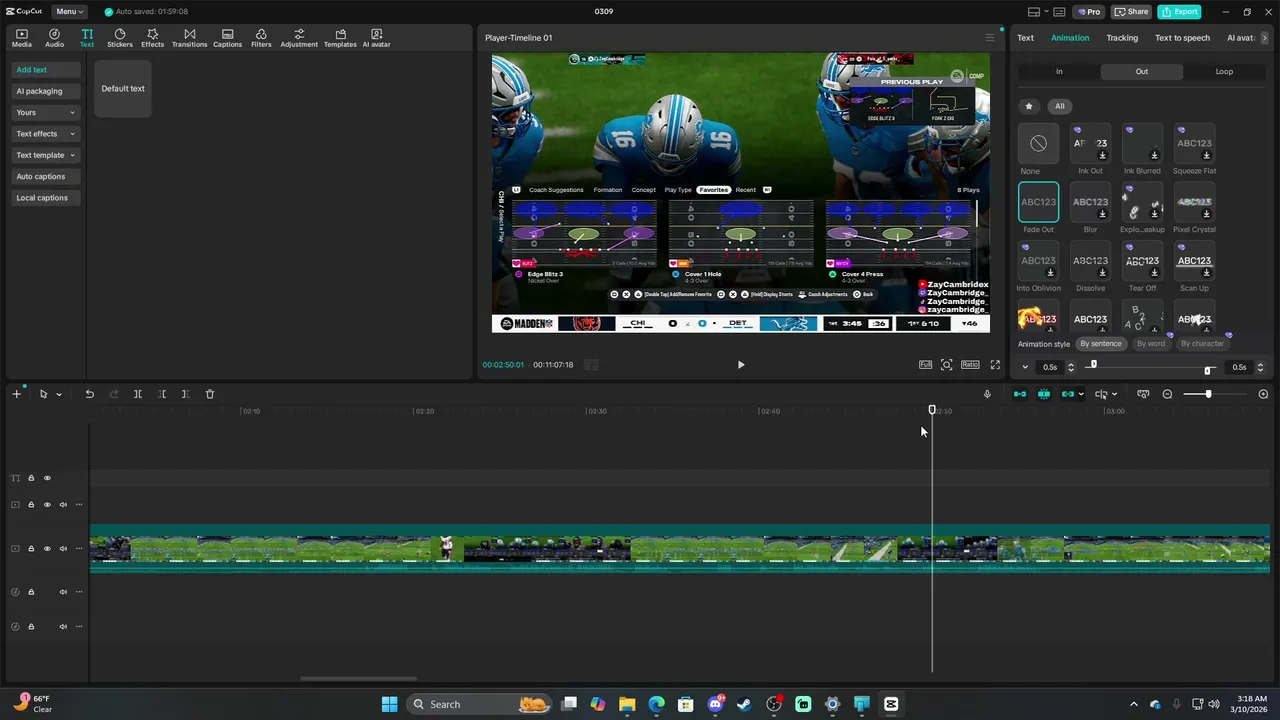Expand the Text template category
The height and width of the screenshot is (720, 1280).
(x=46, y=155)
